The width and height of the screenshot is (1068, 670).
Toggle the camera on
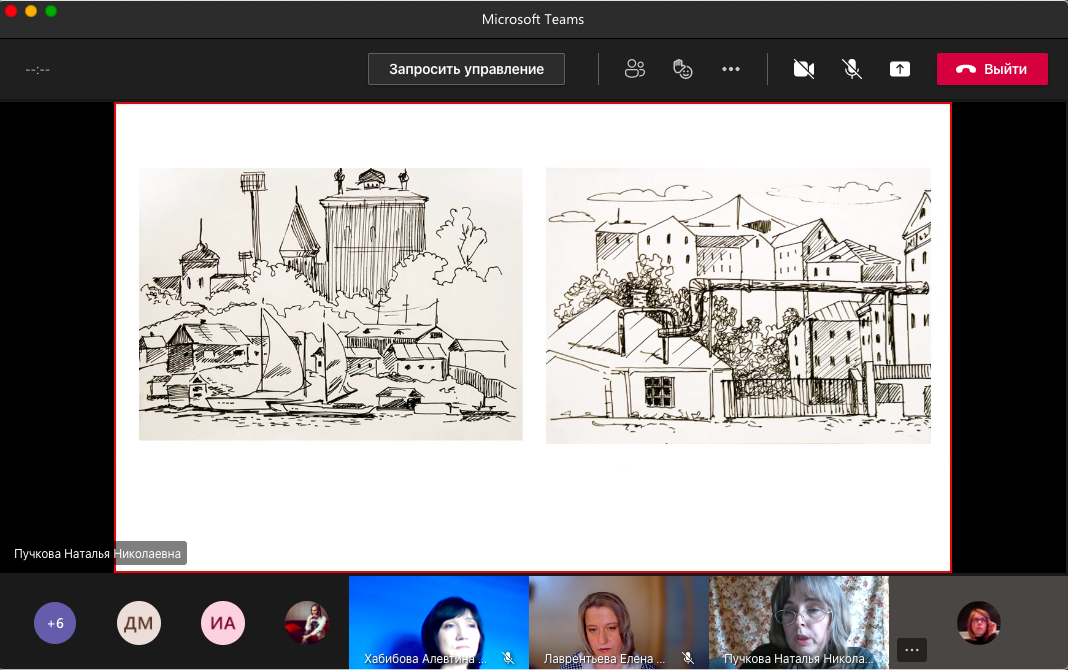tap(803, 69)
